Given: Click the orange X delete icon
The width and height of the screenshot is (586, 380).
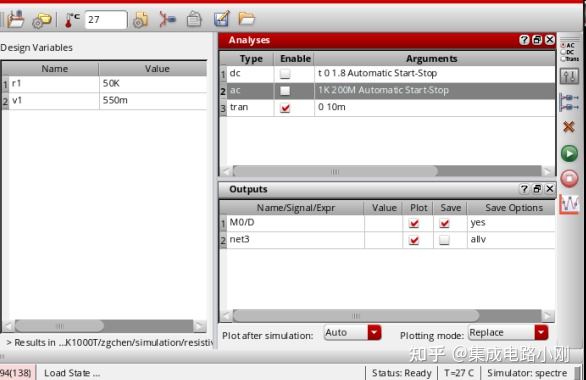Looking at the screenshot, I should coord(568,127).
